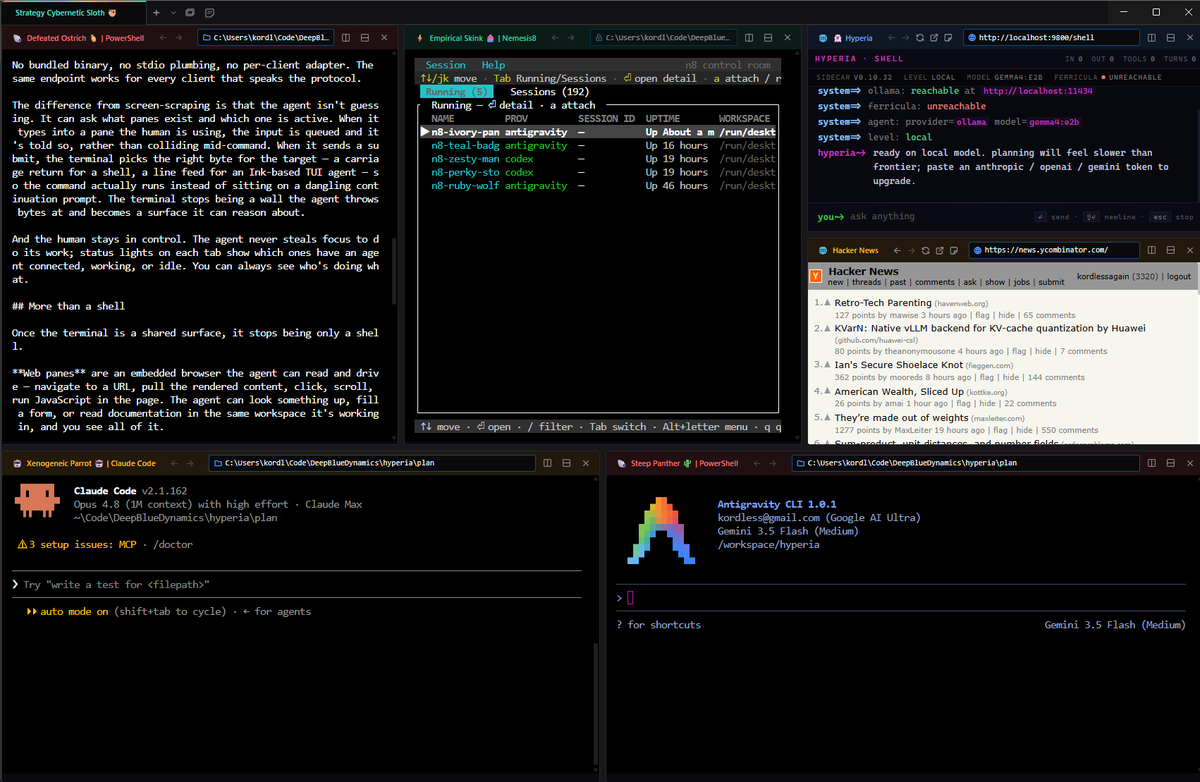Split the Hyperia pane vertically
The image size is (1200, 782).
coord(1150,38)
